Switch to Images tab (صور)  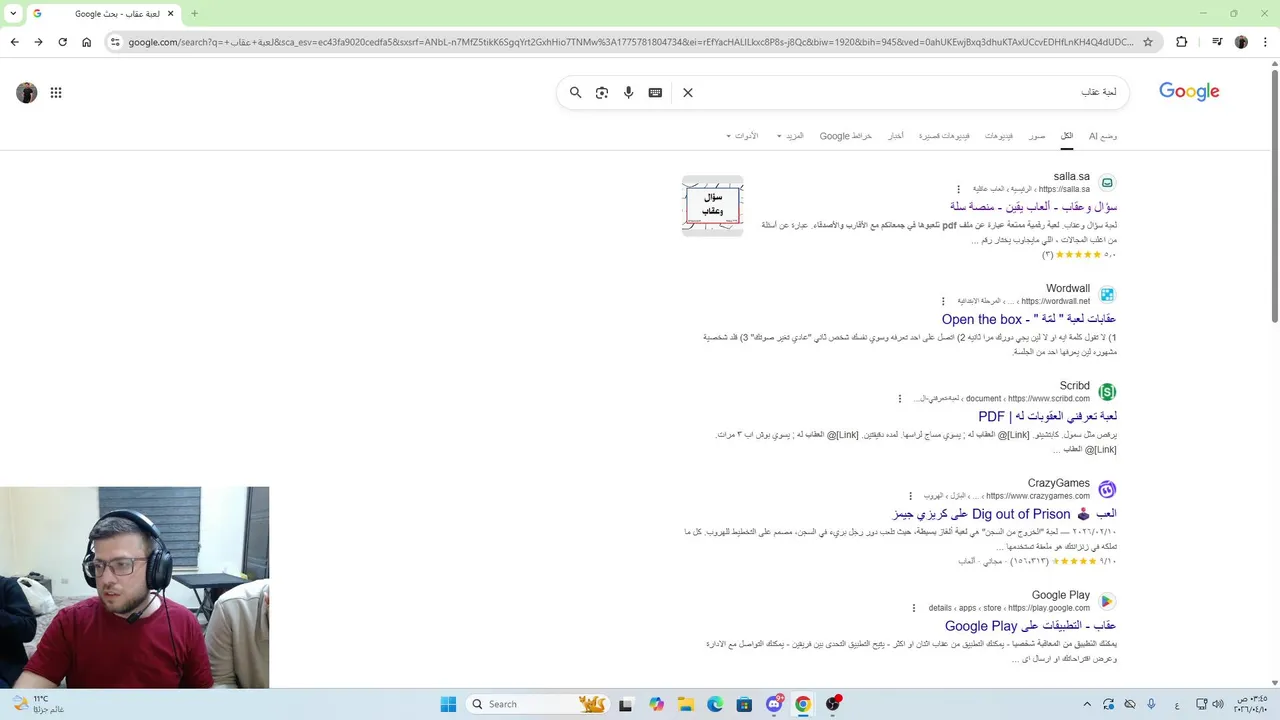(1037, 135)
